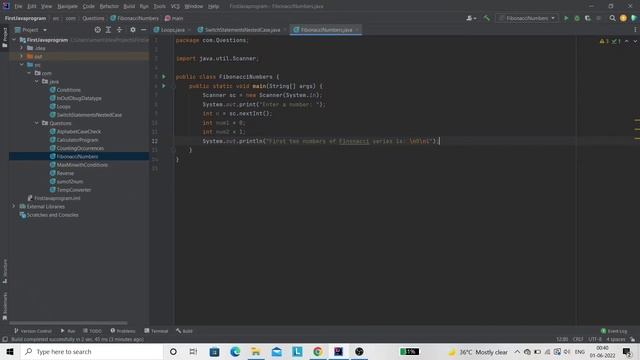Click main method breadcrumb in navigation bar
This screenshot has width=640, height=360.
(177, 18)
